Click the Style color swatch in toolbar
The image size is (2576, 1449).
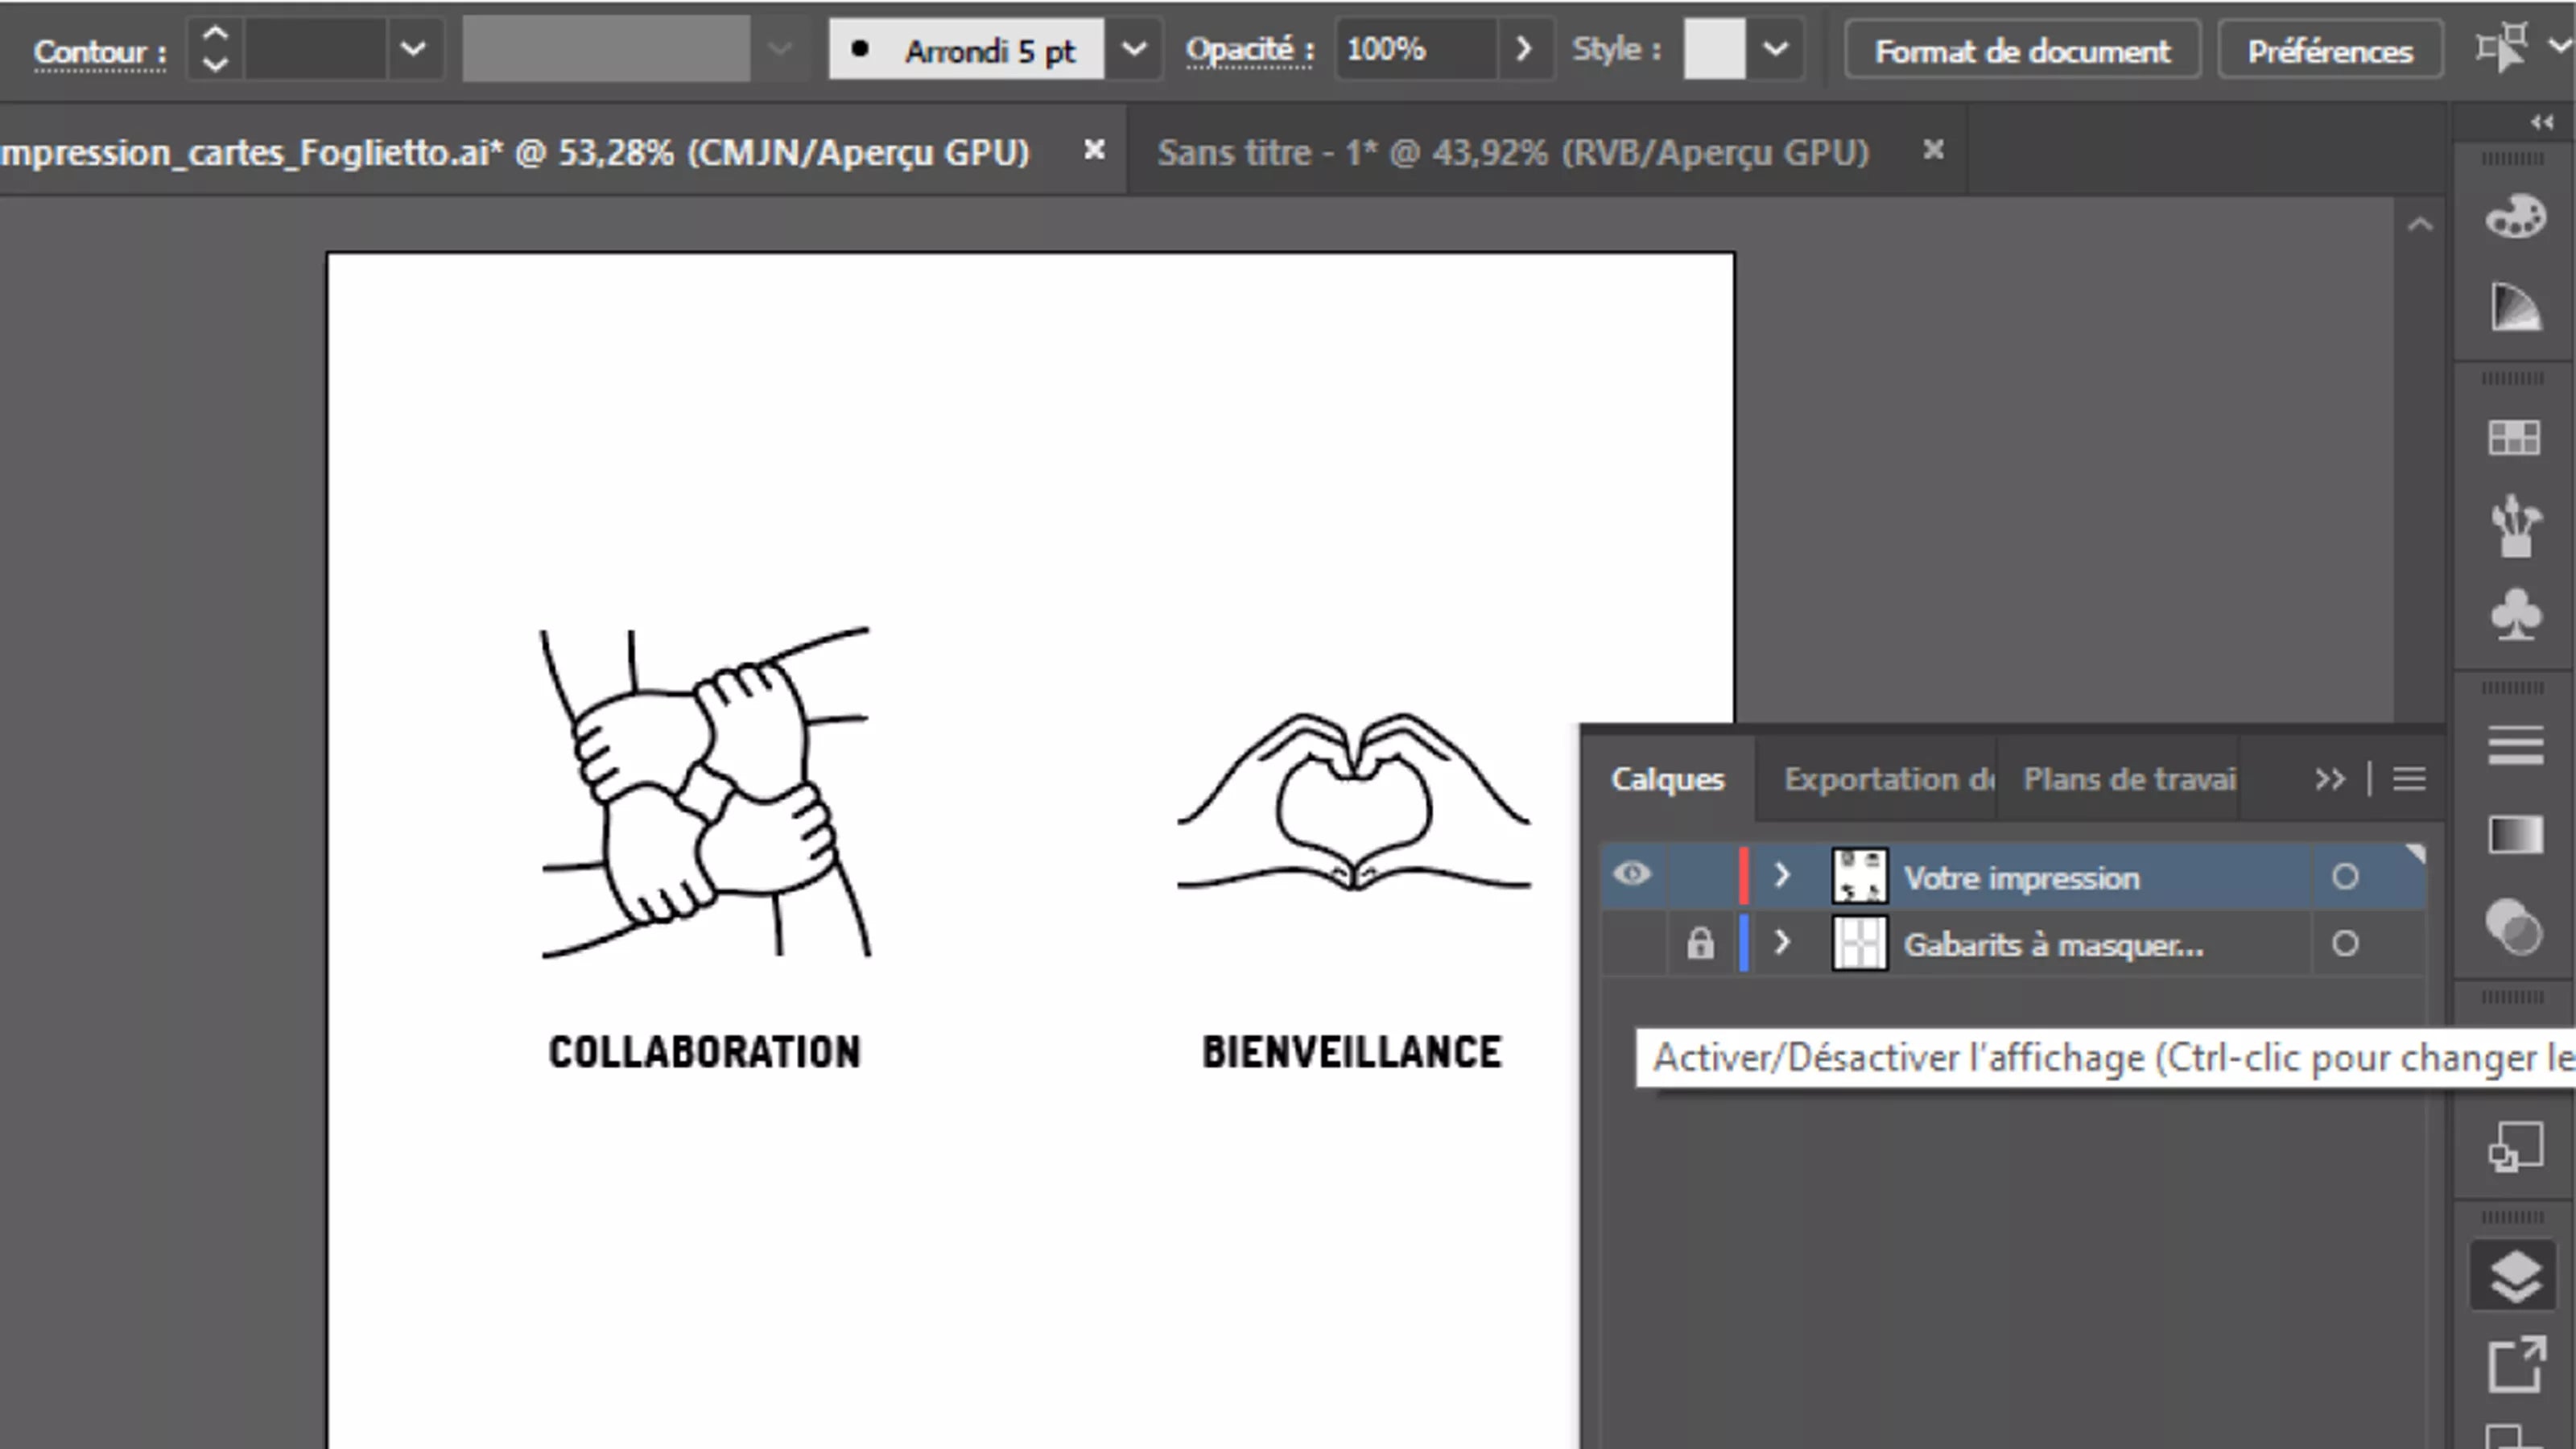click(x=1712, y=47)
